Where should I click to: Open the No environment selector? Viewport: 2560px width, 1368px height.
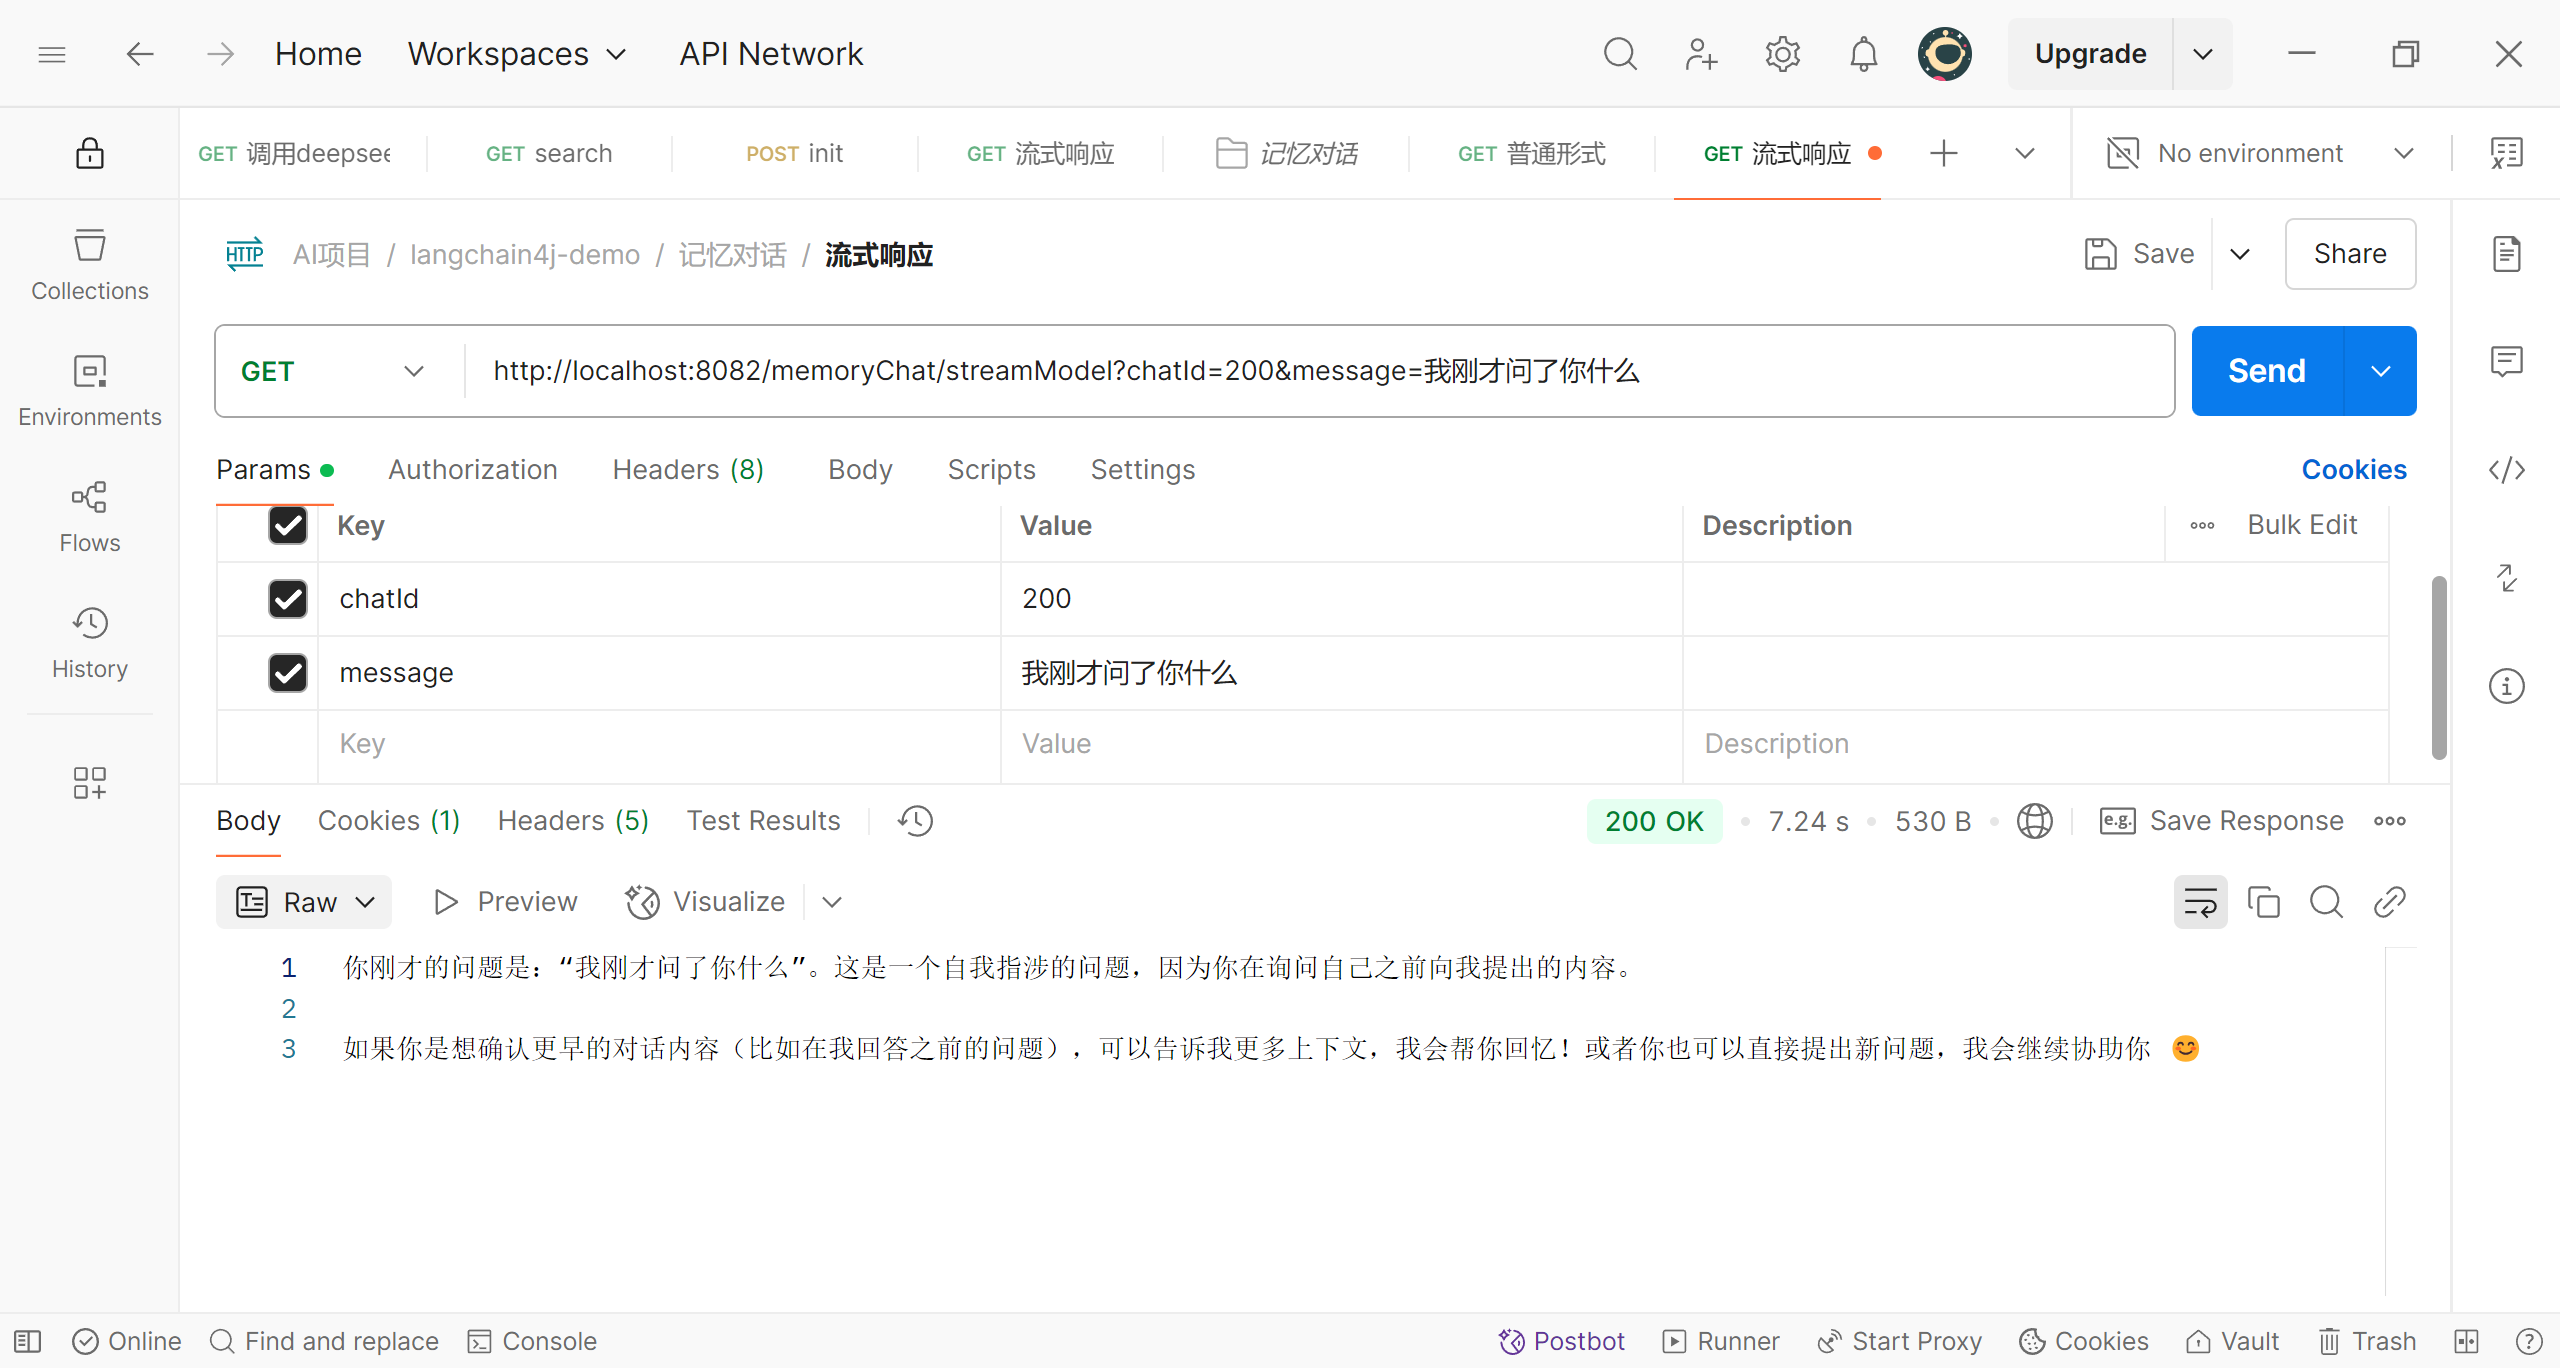(2260, 153)
